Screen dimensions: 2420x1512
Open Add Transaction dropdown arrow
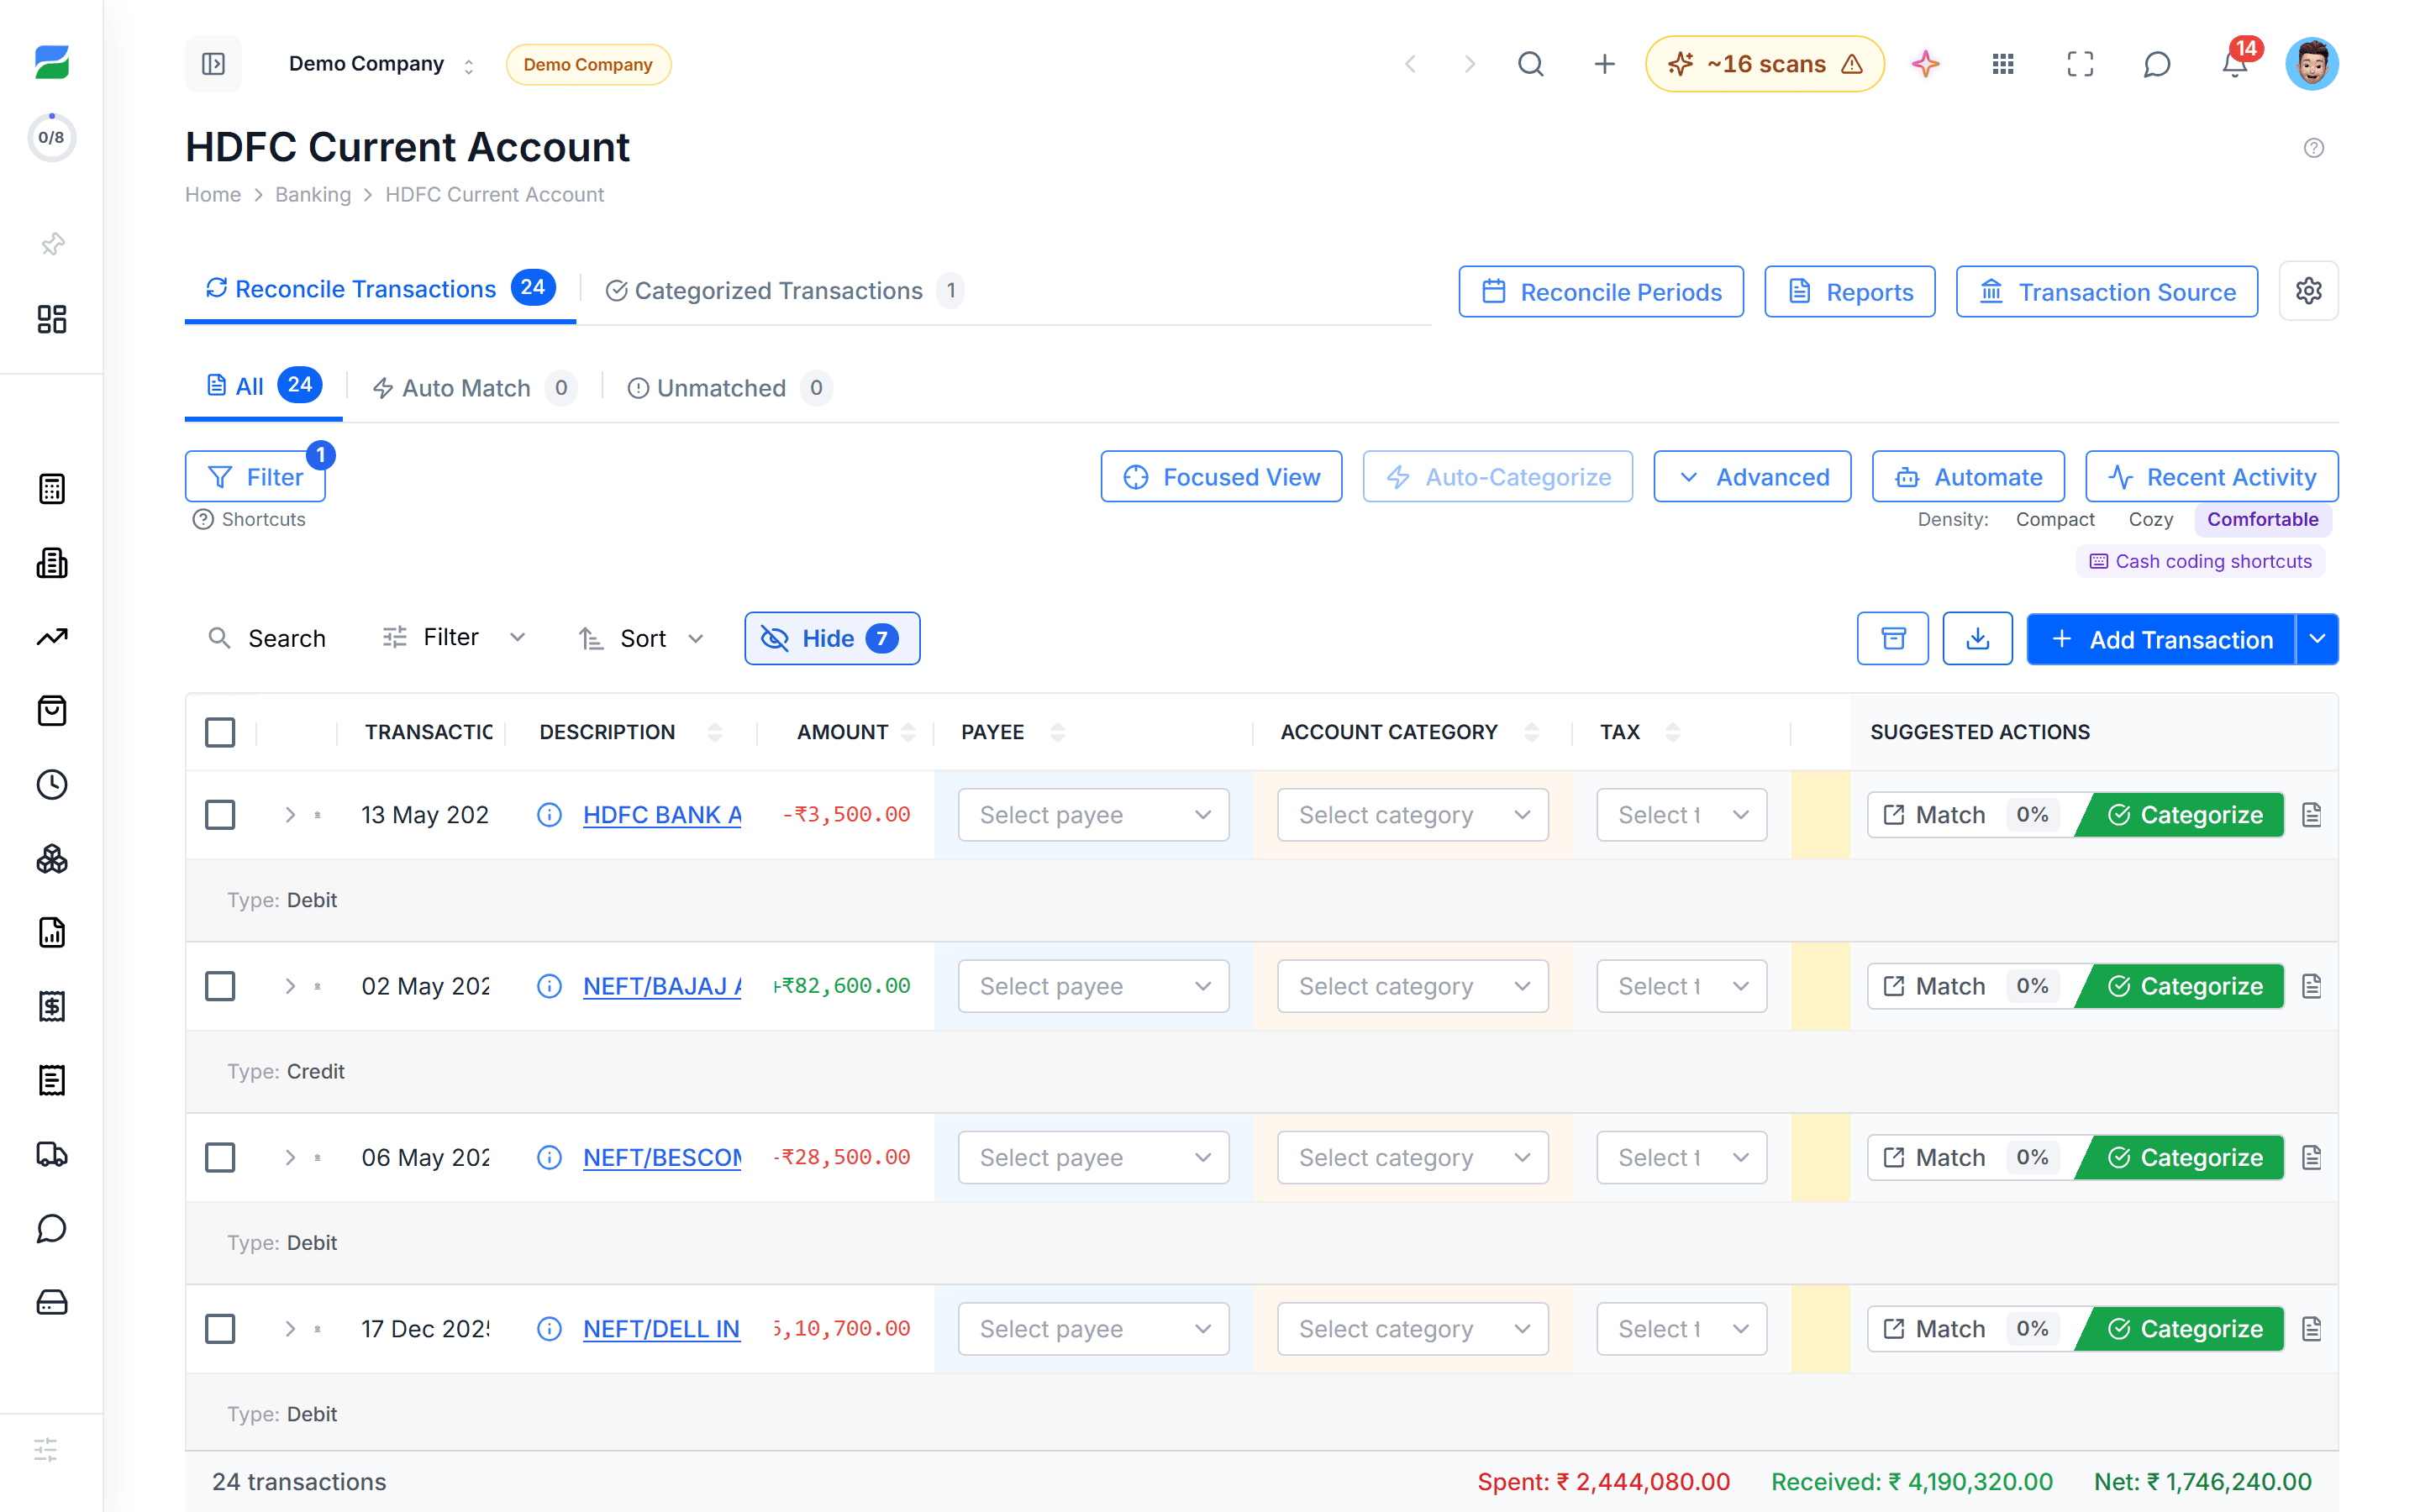click(x=2317, y=639)
